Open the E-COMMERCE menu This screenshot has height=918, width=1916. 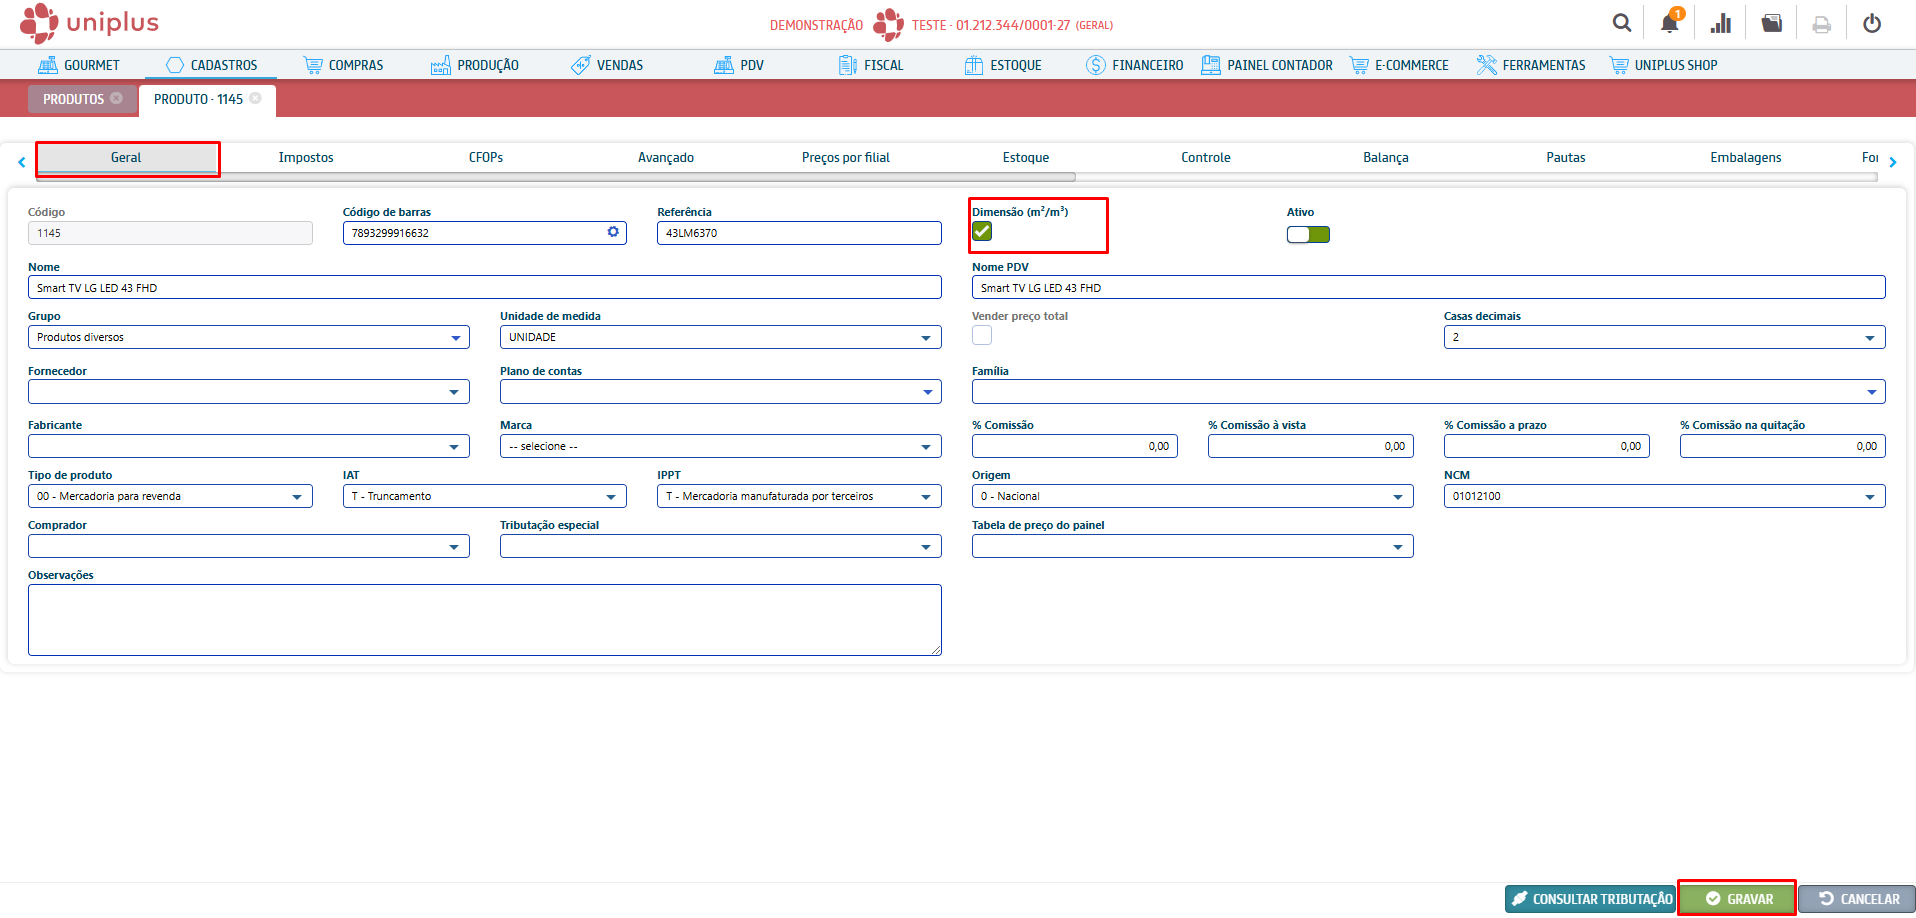(1399, 65)
